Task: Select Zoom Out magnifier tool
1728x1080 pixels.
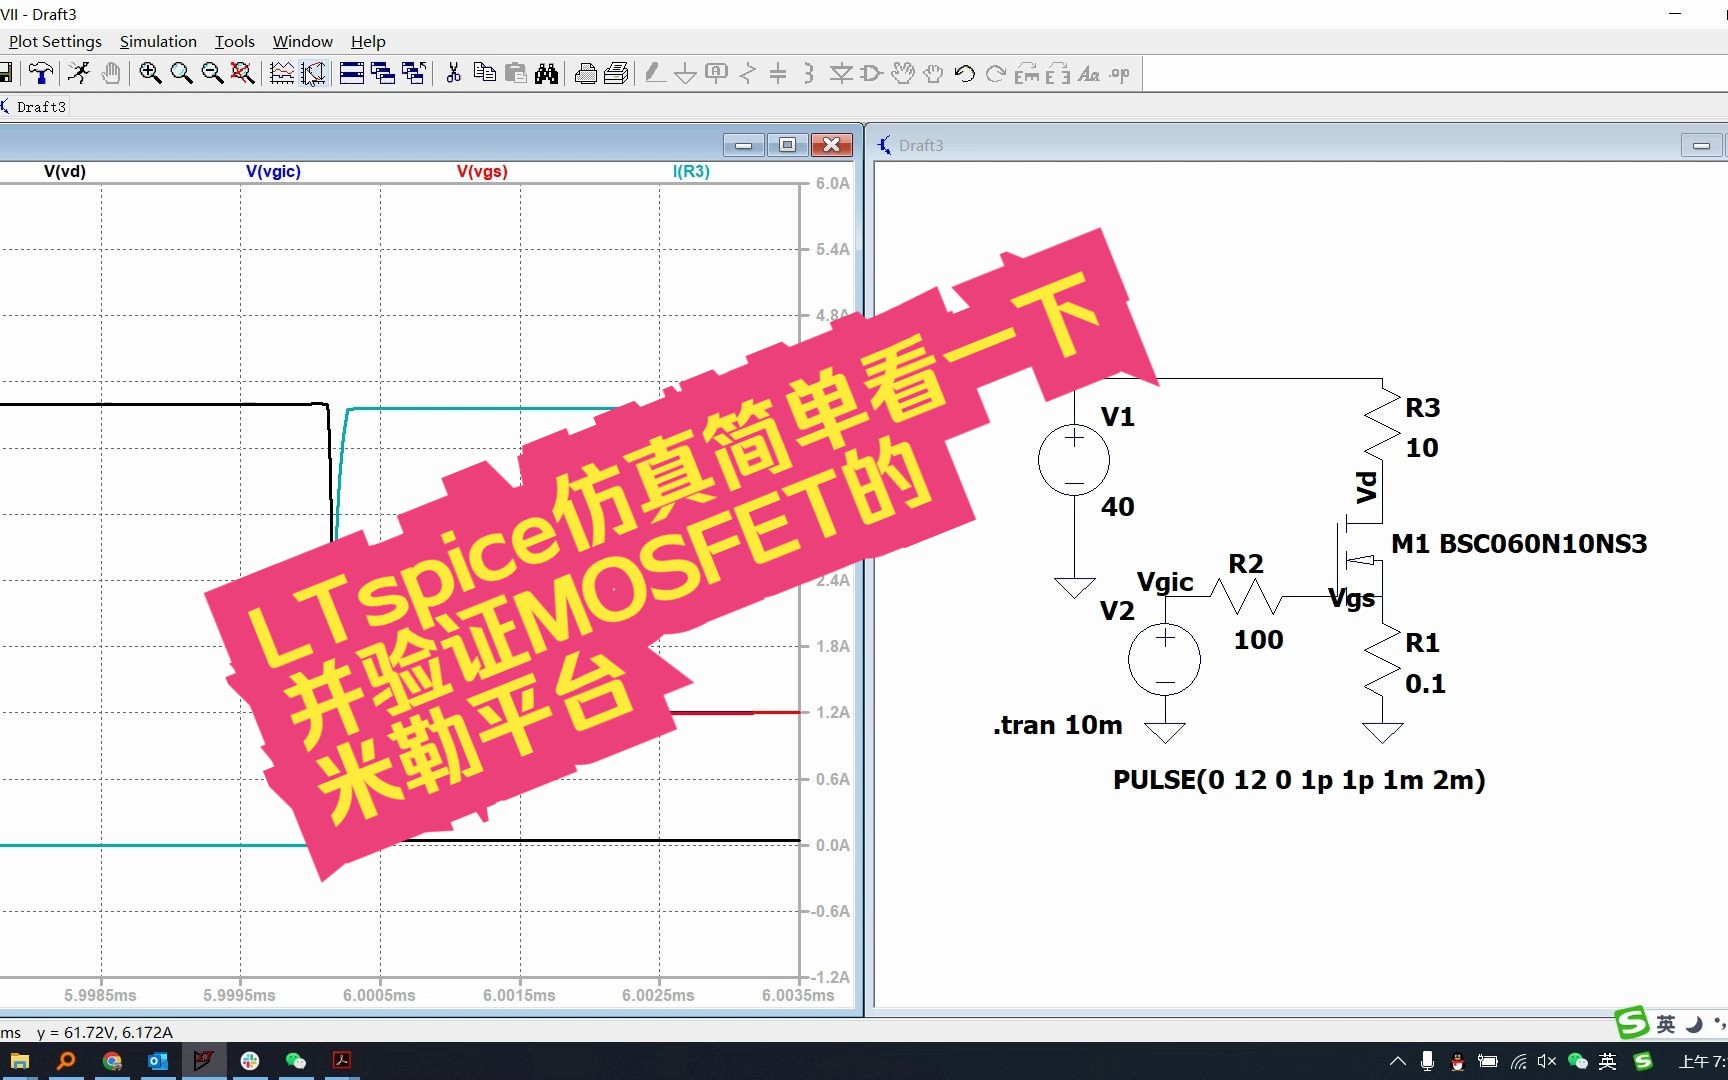Action: click(212, 73)
